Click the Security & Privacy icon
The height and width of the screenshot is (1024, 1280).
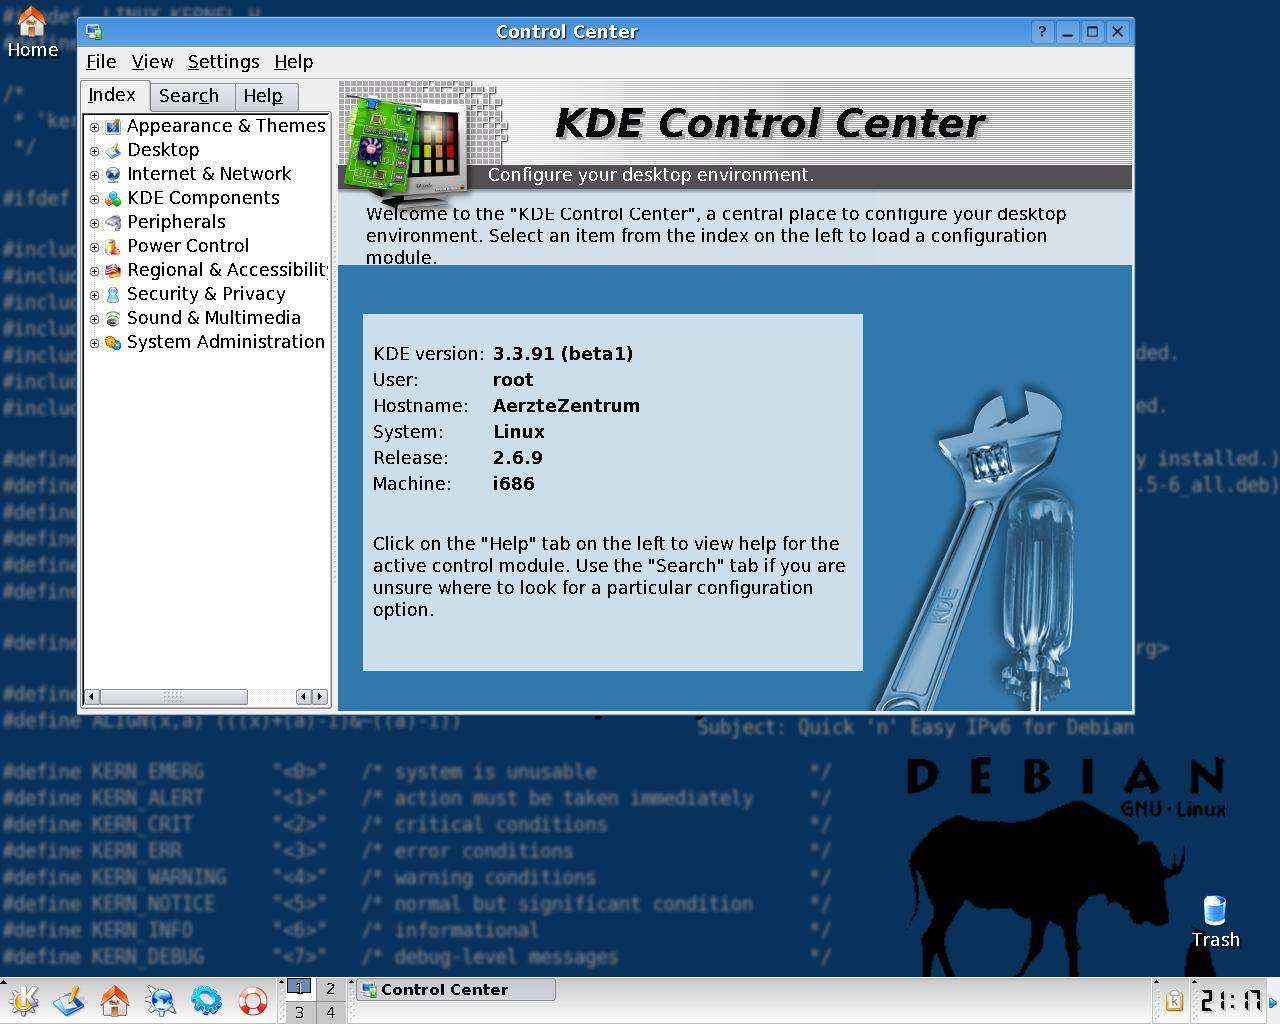(113, 294)
